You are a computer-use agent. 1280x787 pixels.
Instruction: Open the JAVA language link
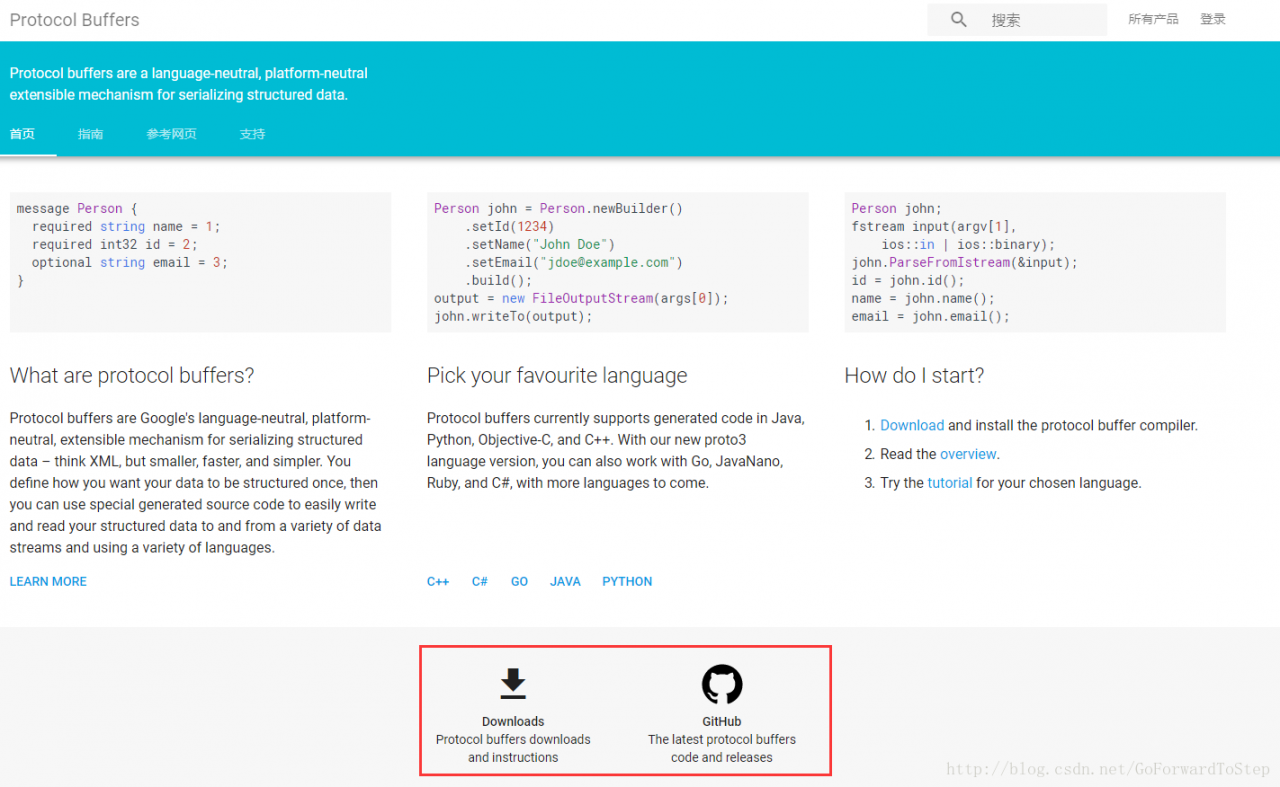565,581
